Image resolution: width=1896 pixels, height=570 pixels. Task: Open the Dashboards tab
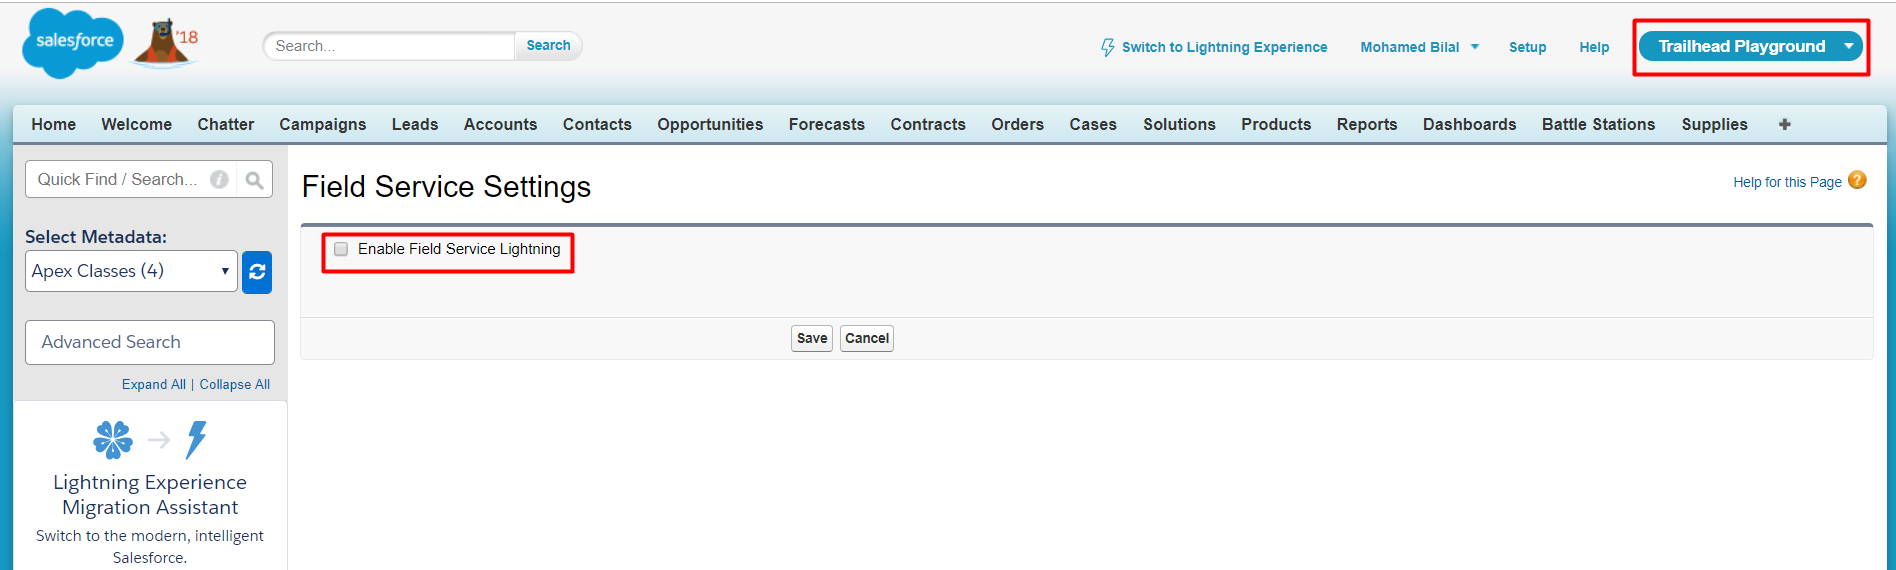tap(1470, 124)
